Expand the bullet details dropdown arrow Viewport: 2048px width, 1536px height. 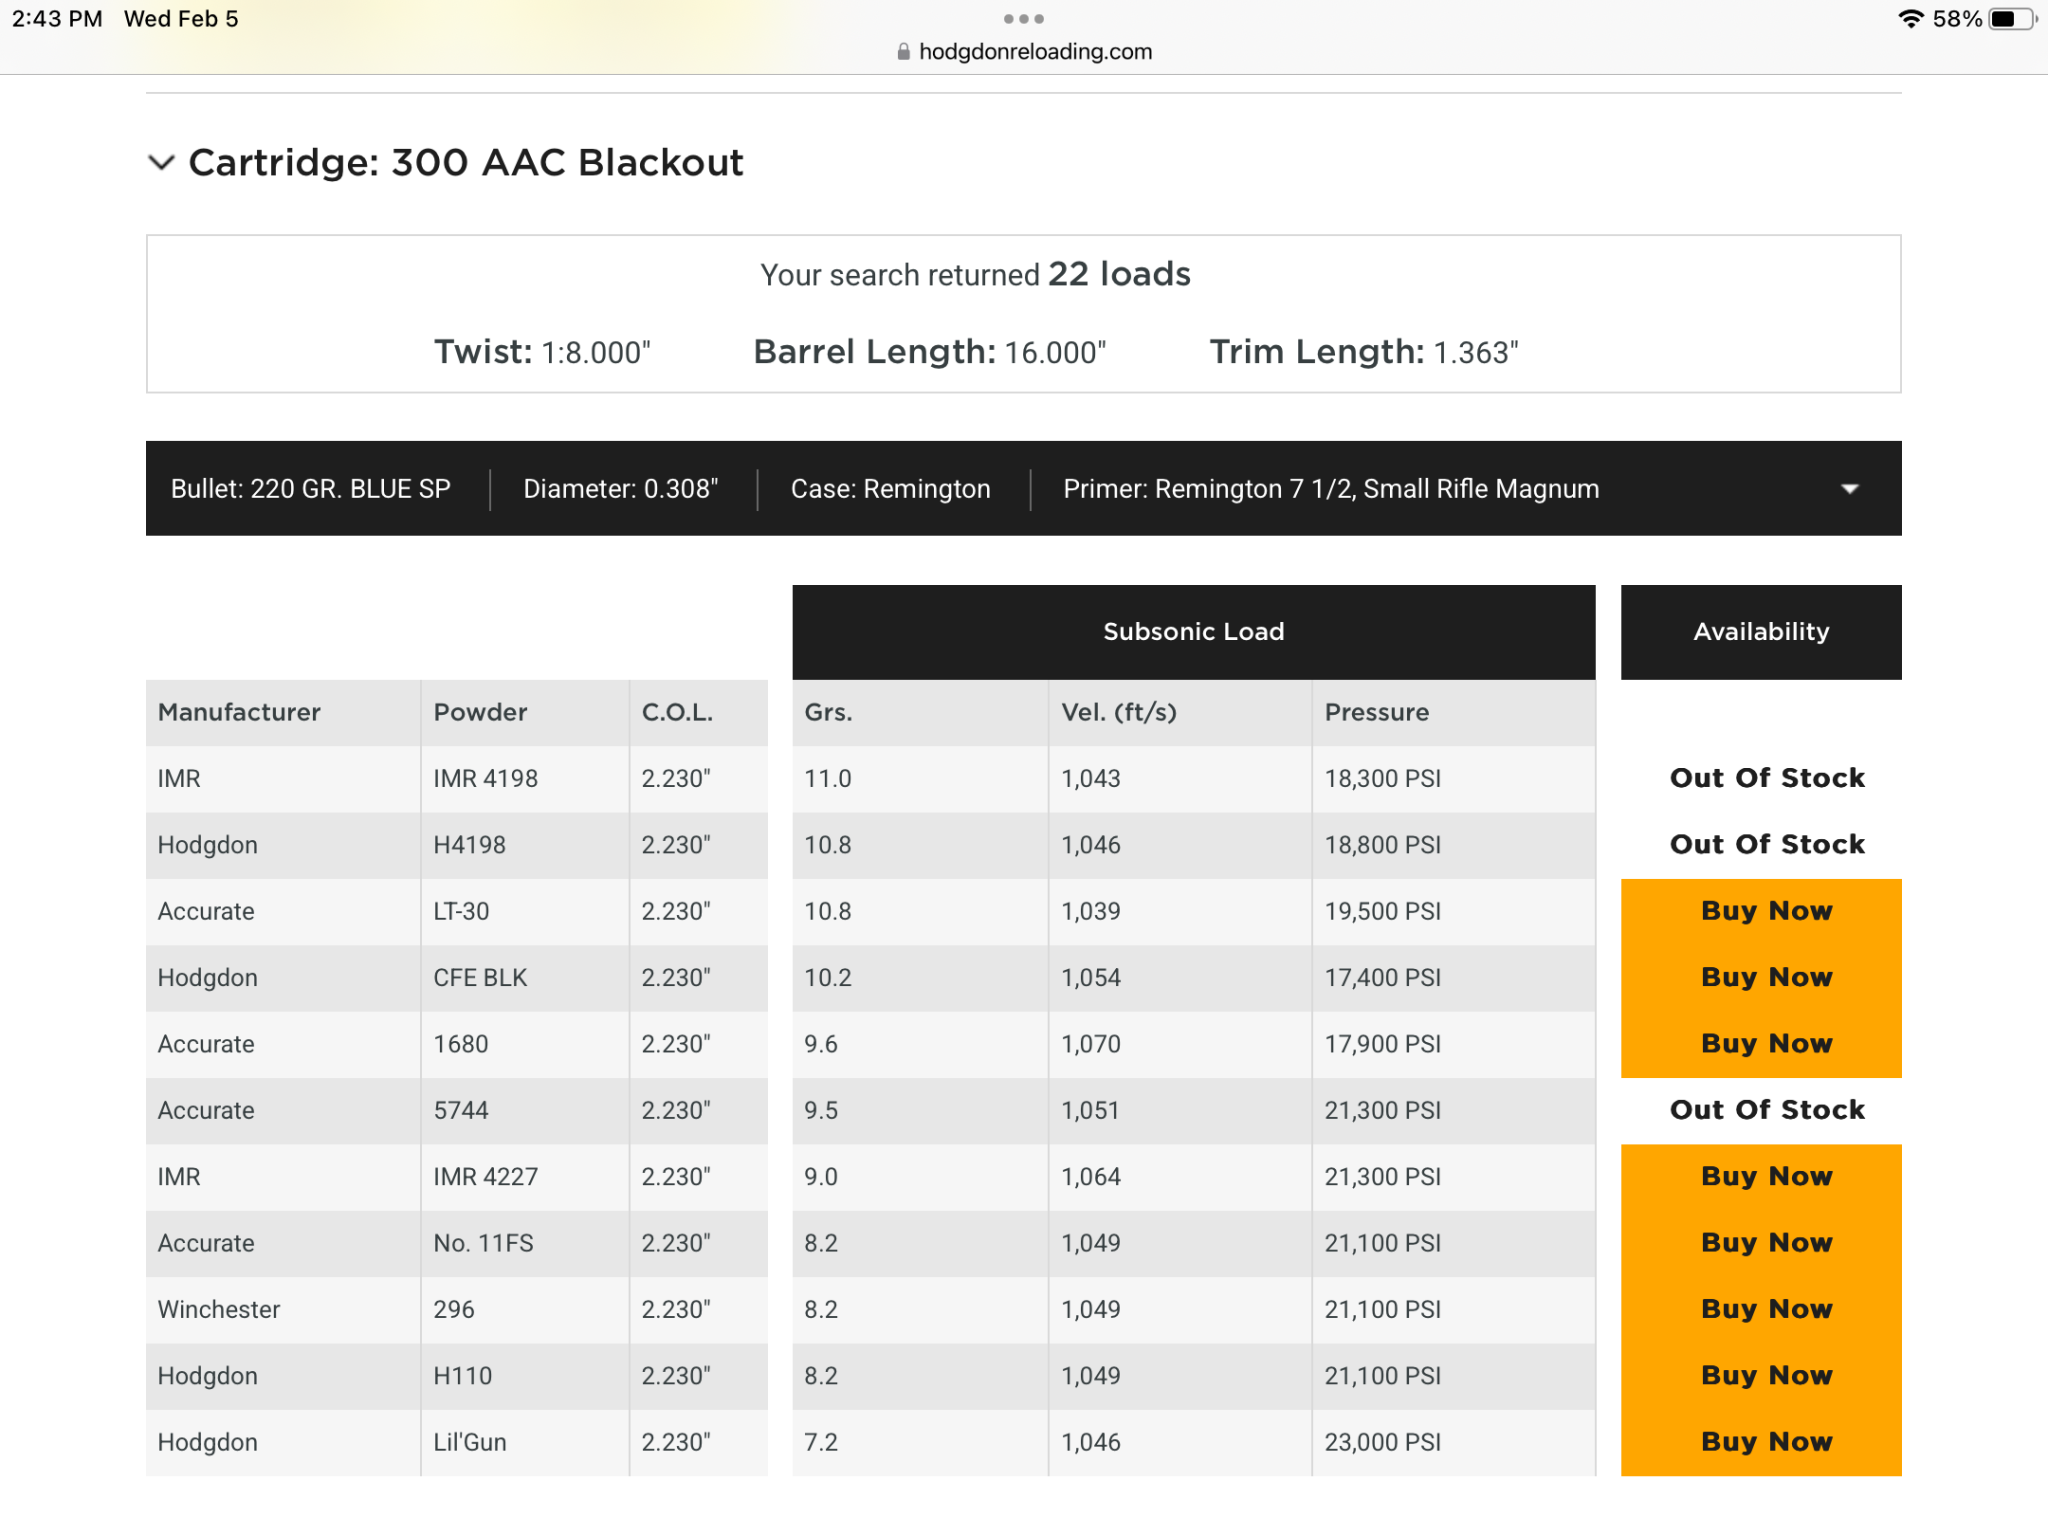[1849, 489]
